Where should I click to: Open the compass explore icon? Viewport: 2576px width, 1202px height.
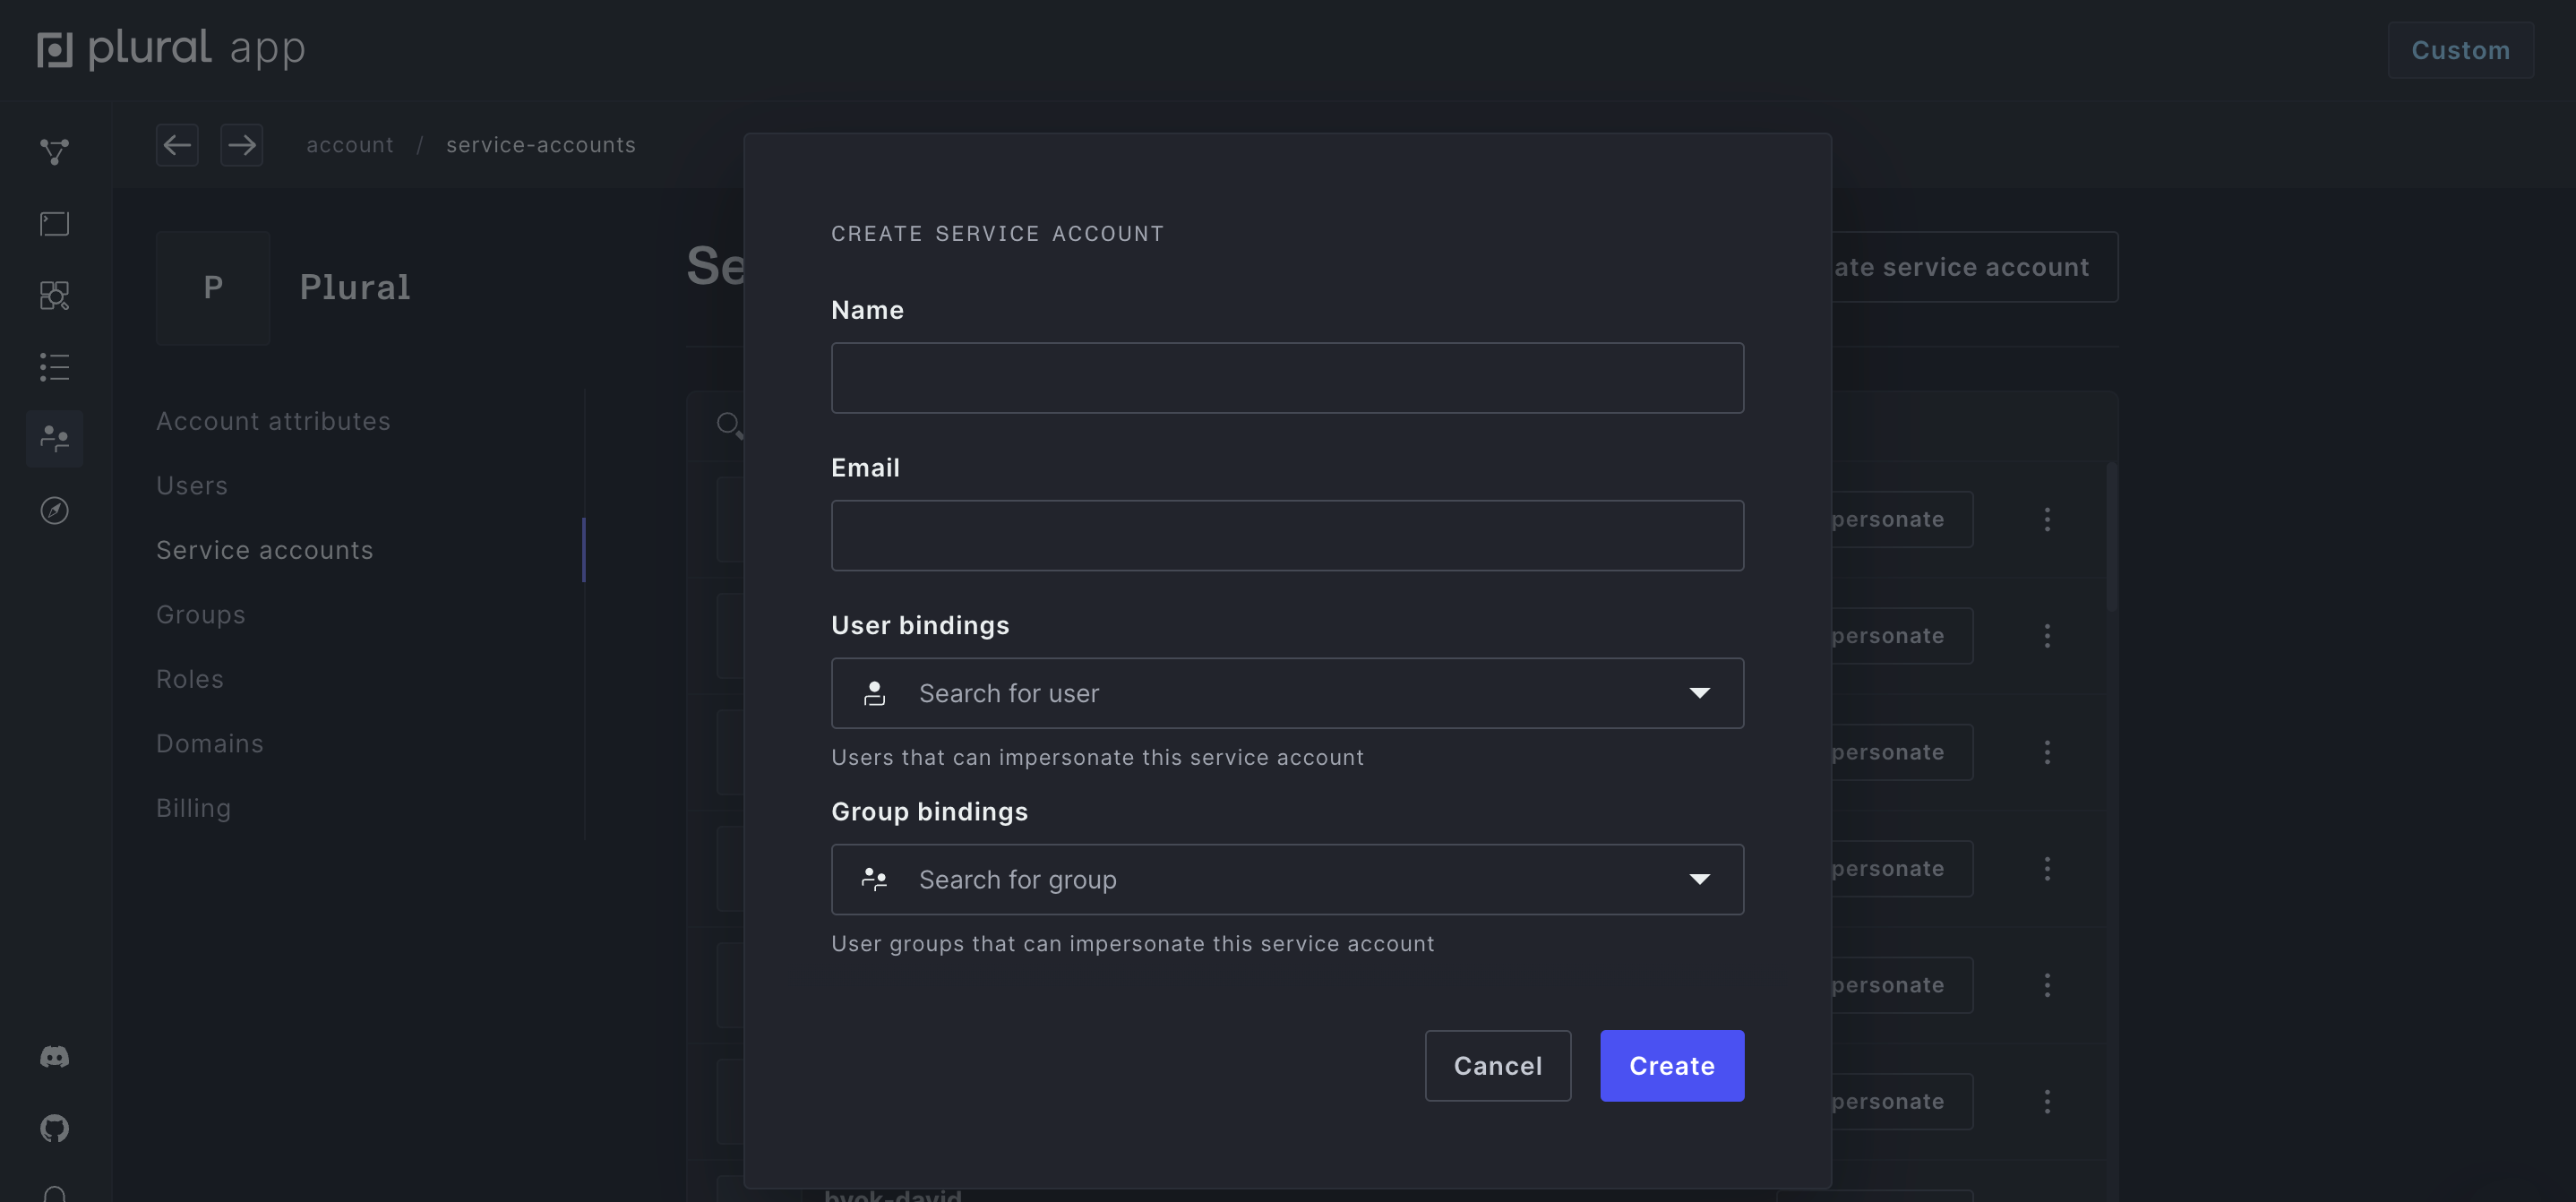[54, 511]
